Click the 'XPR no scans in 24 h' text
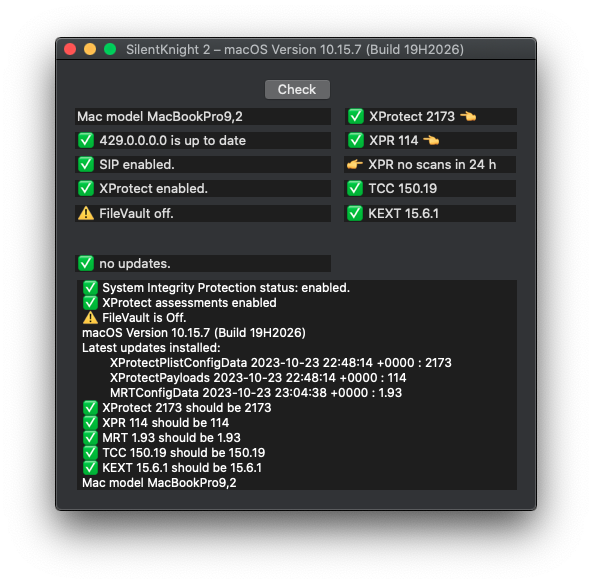 (x=432, y=165)
